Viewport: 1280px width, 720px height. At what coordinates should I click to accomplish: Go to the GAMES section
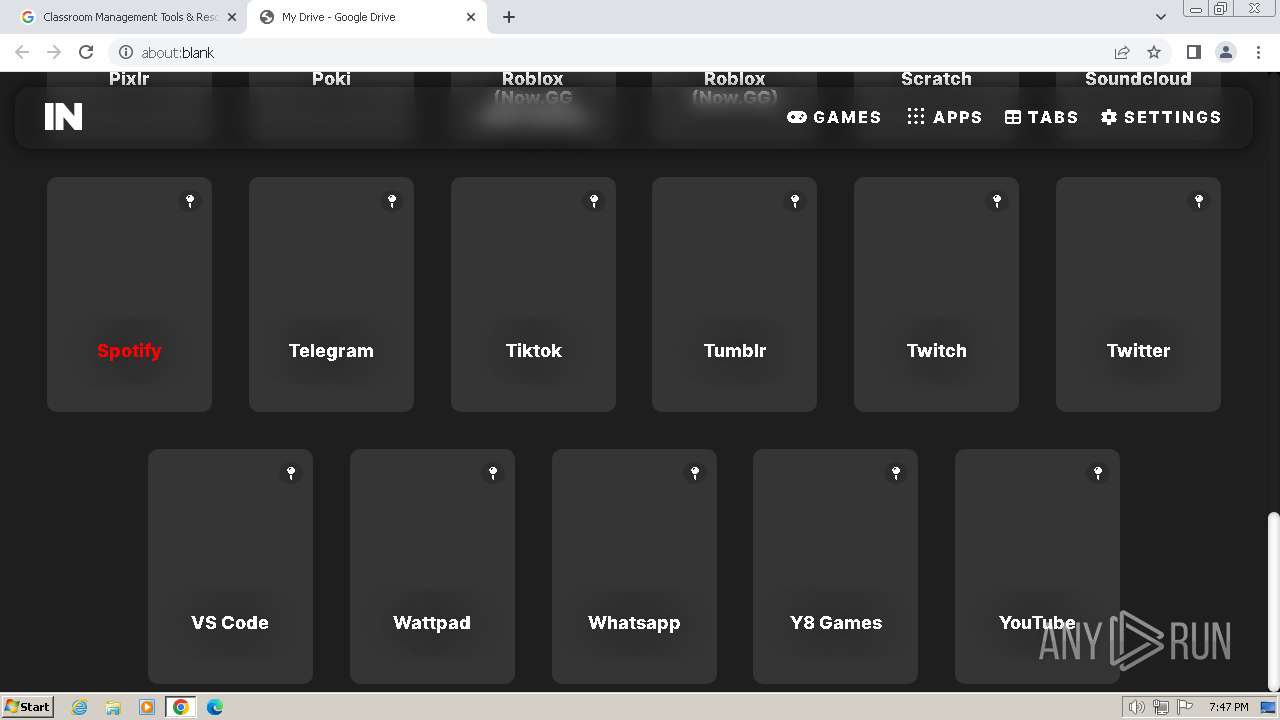click(x=834, y=117)
